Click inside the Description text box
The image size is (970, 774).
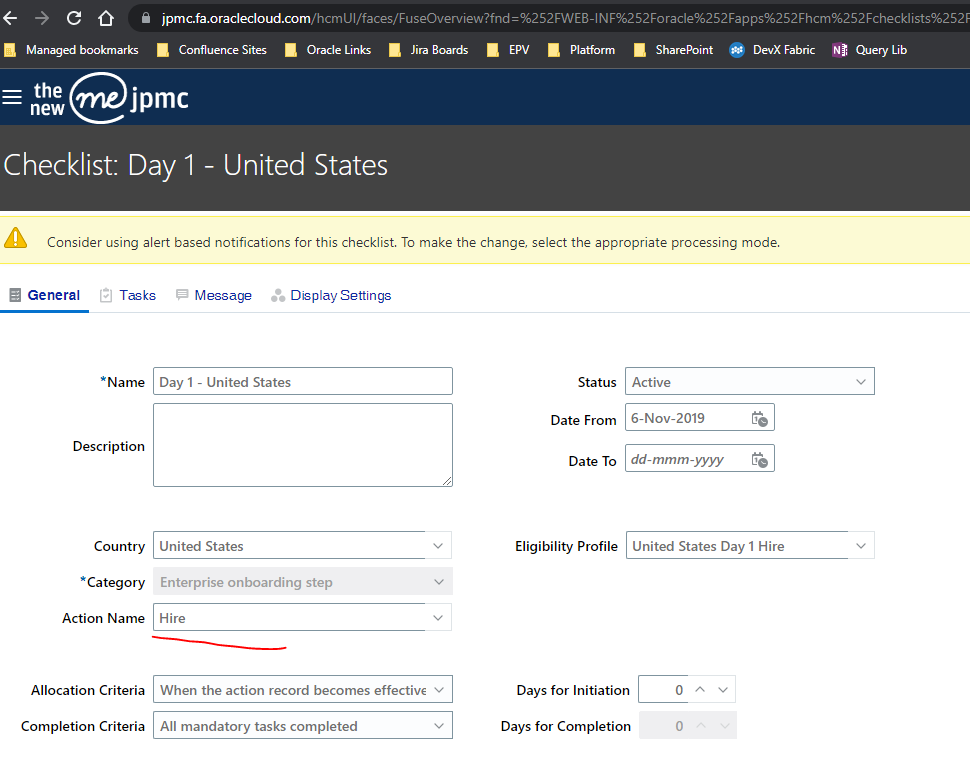[x=300, y=445]
